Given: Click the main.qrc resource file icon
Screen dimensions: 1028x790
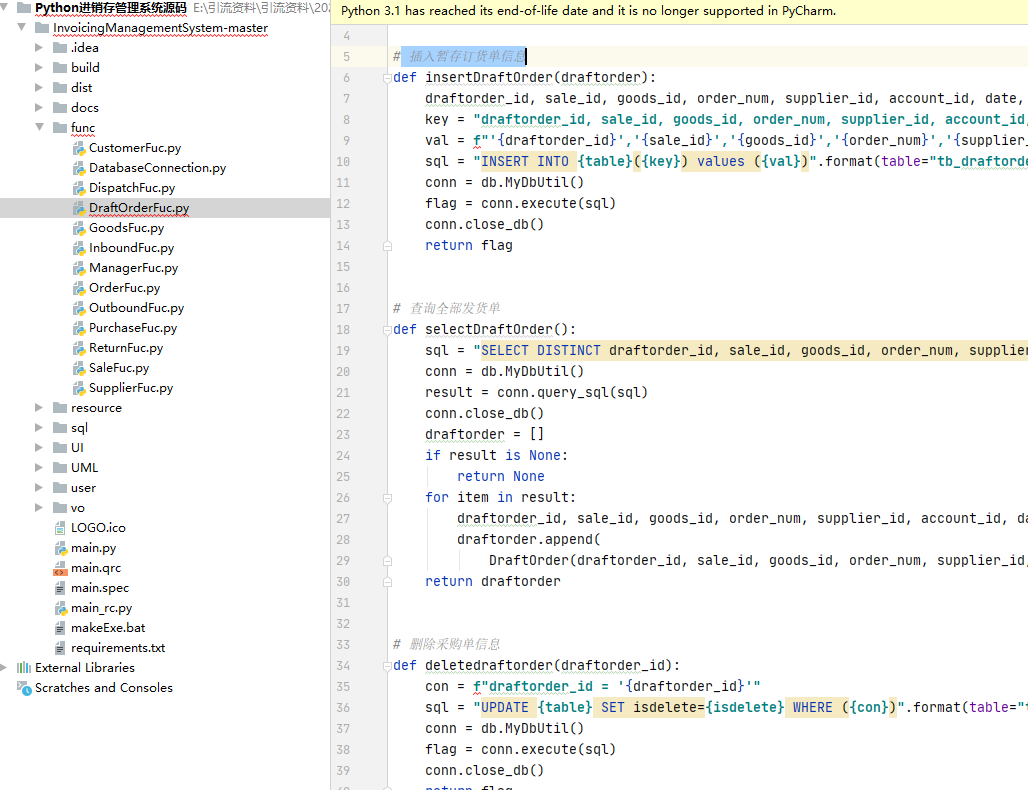Looking at the screenshot, I should tap(60, 568).
